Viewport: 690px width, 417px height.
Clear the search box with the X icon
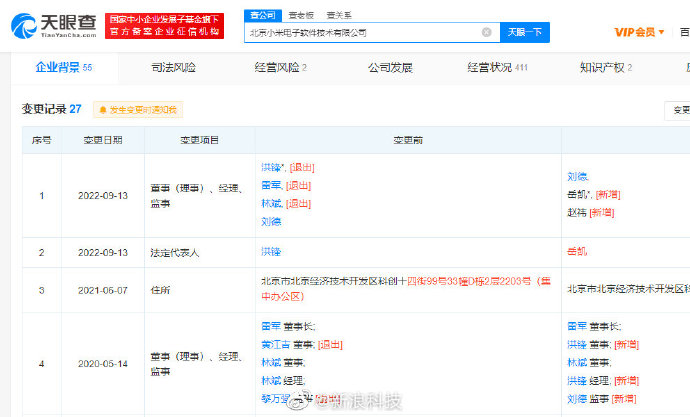(x=487, y=32)
